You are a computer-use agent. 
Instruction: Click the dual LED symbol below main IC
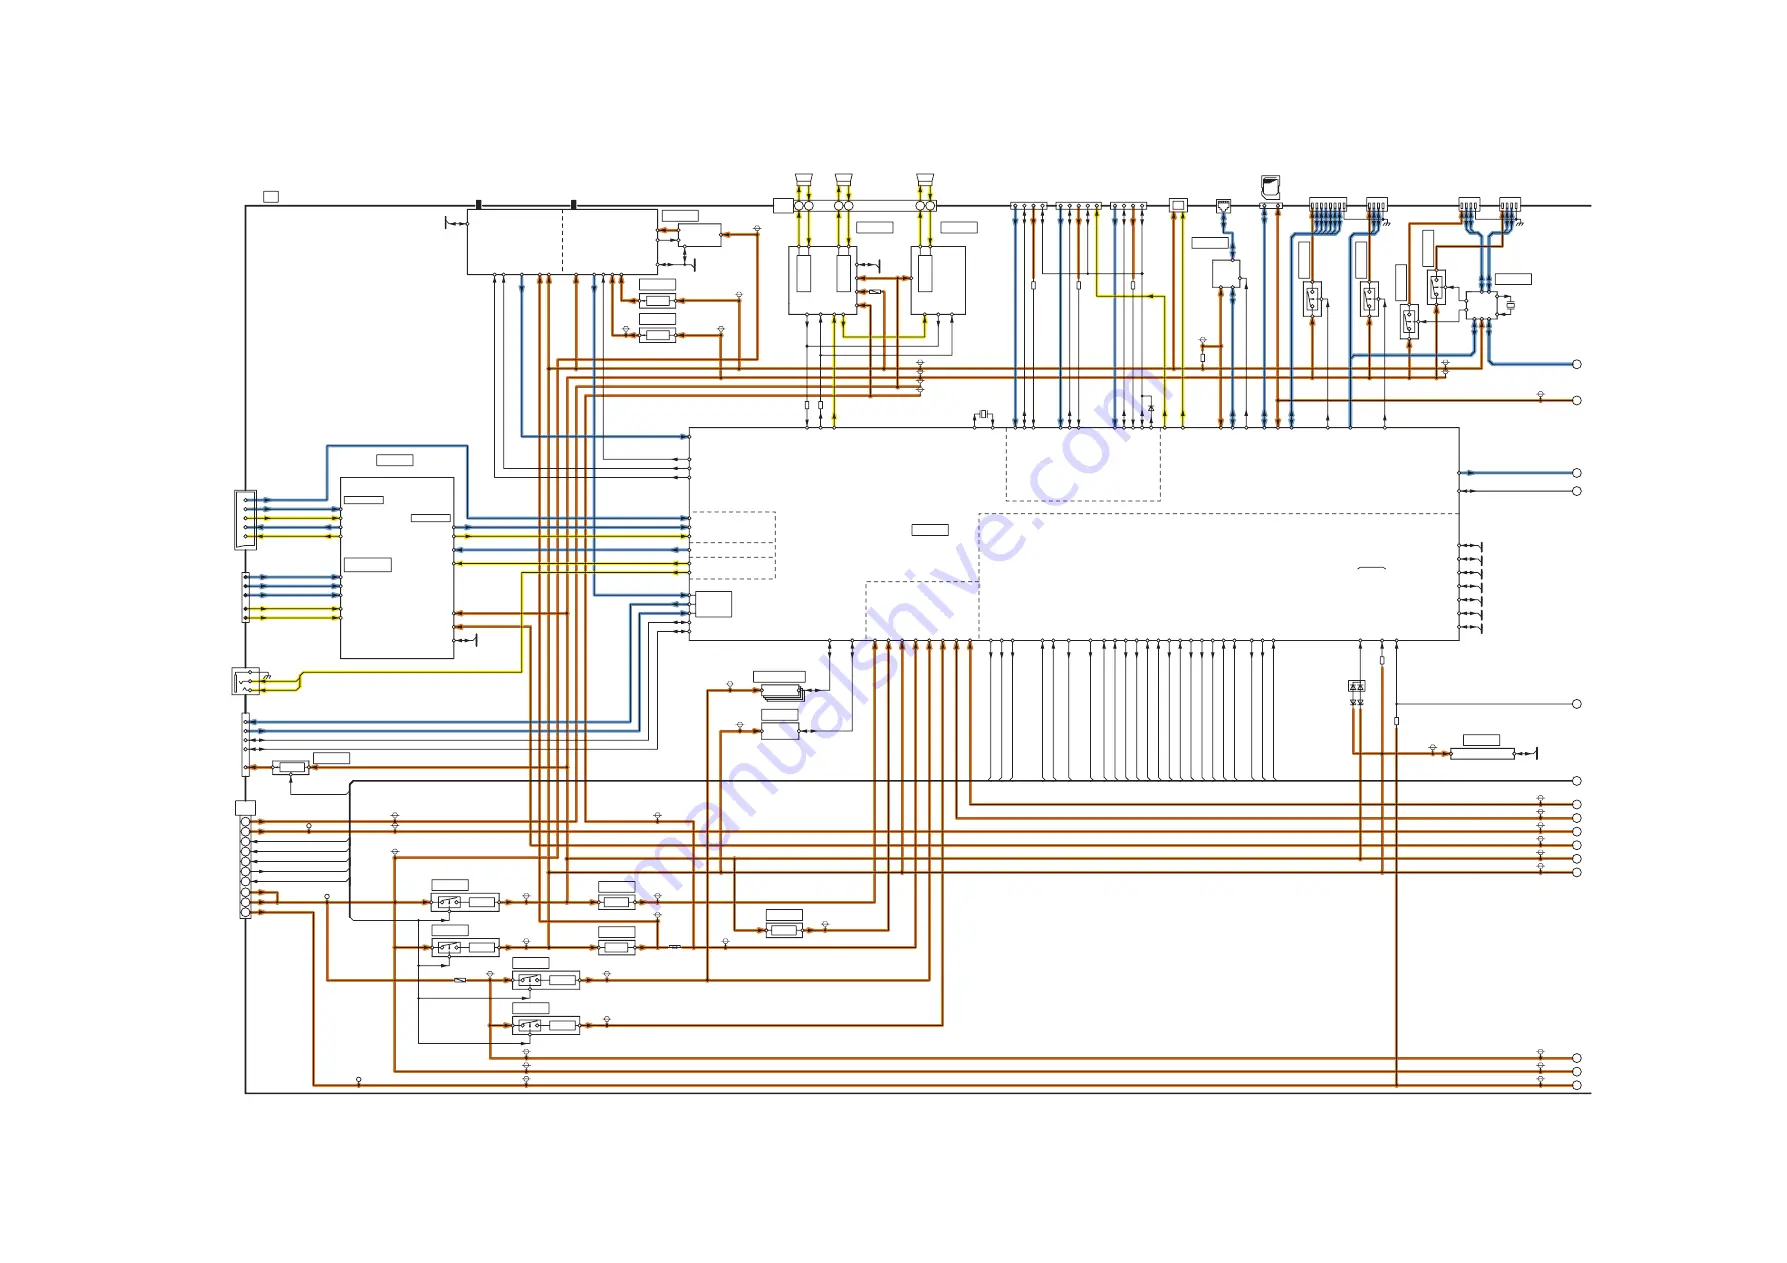click(1357, 686)
